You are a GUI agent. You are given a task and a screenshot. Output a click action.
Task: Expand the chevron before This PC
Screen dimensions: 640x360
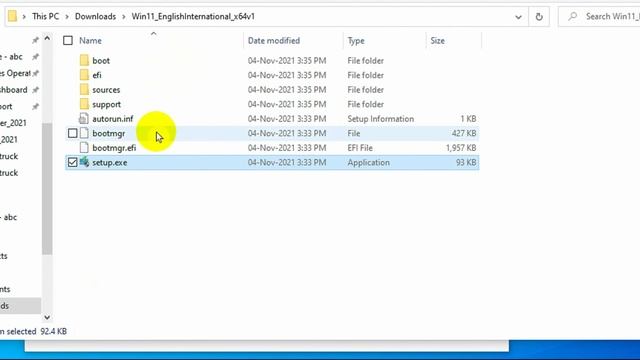(x=24, y=17)
